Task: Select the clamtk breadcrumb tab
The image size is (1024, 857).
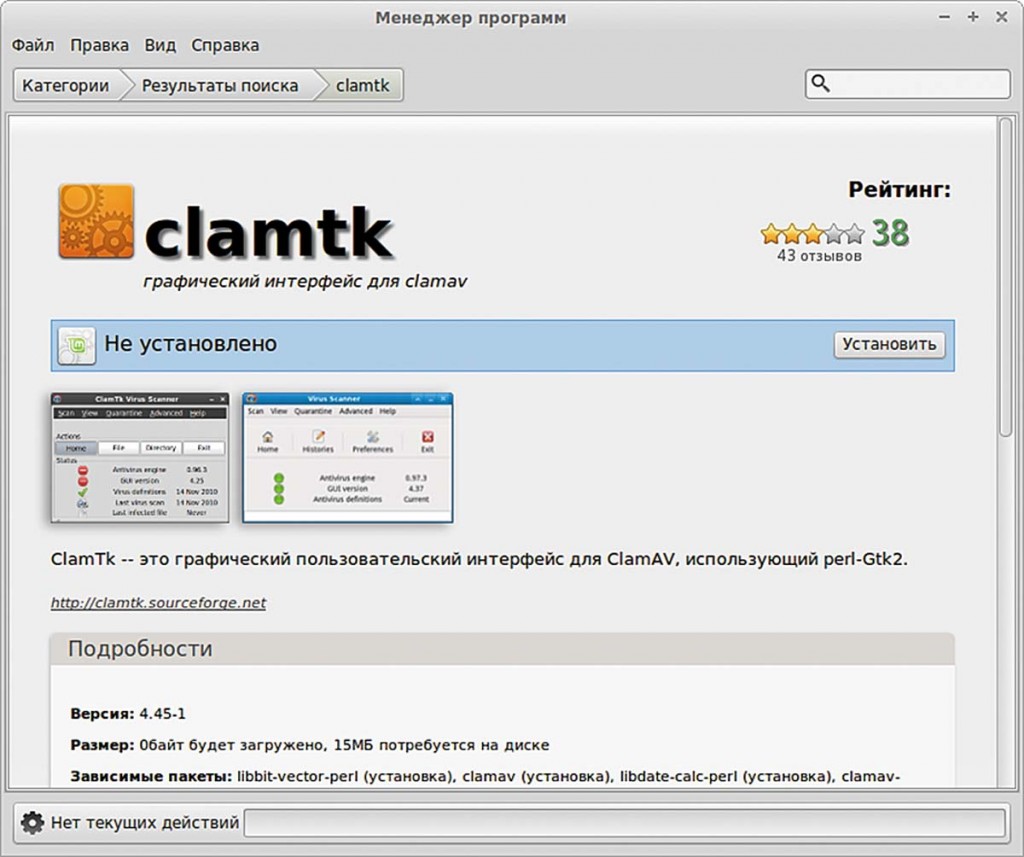Action: click(362, 85)
